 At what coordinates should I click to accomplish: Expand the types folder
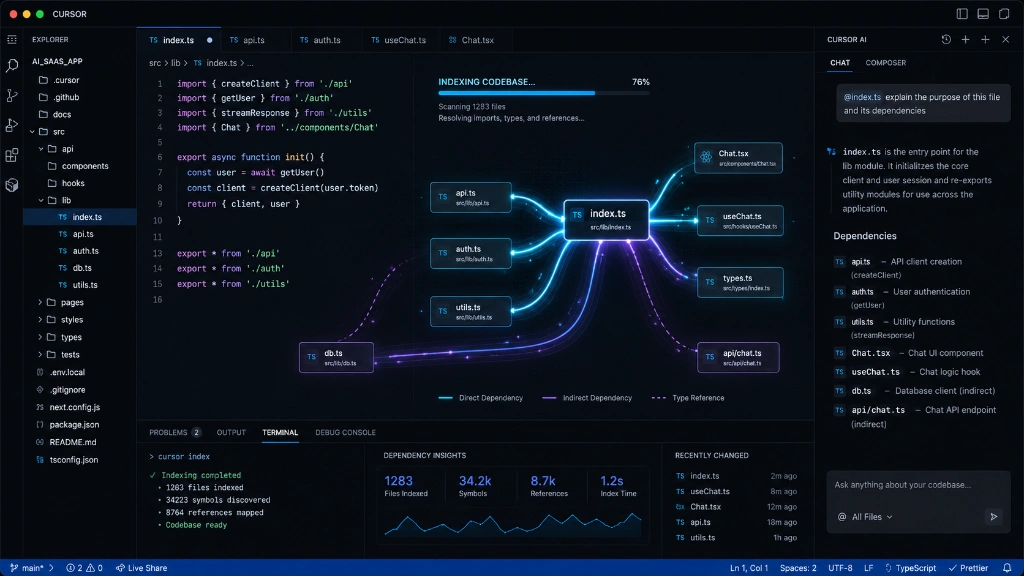40,337
